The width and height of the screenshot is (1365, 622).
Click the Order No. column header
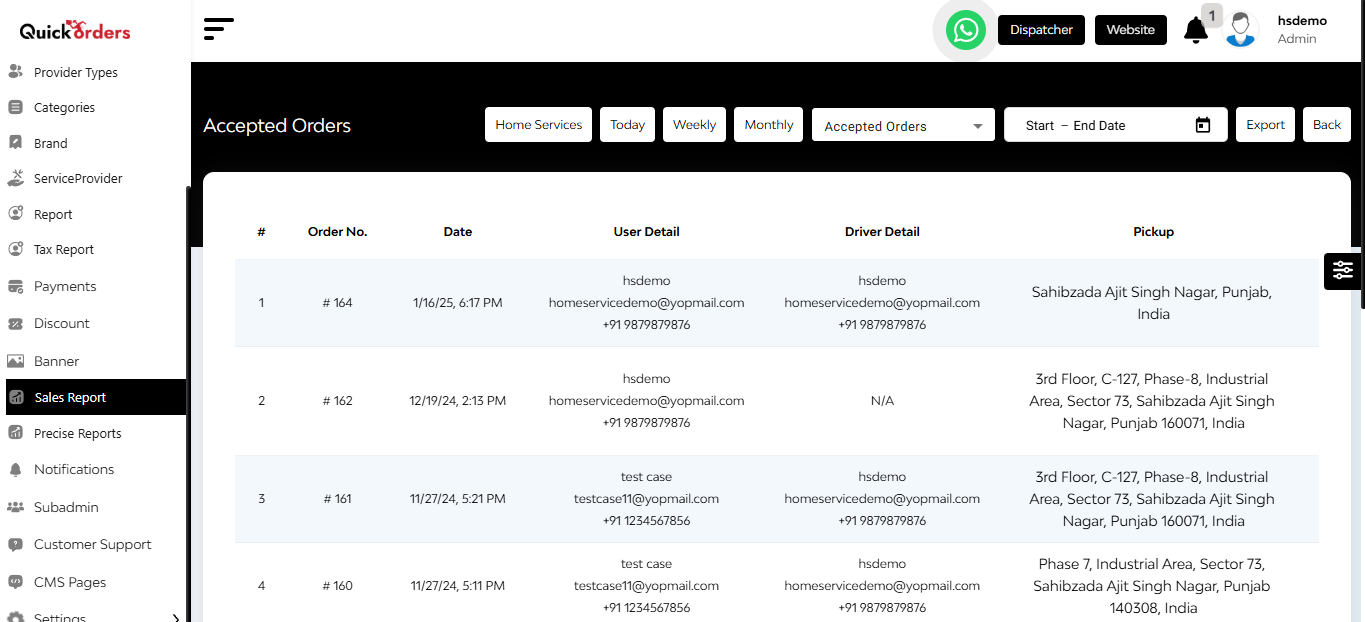[x=337, y=231]
